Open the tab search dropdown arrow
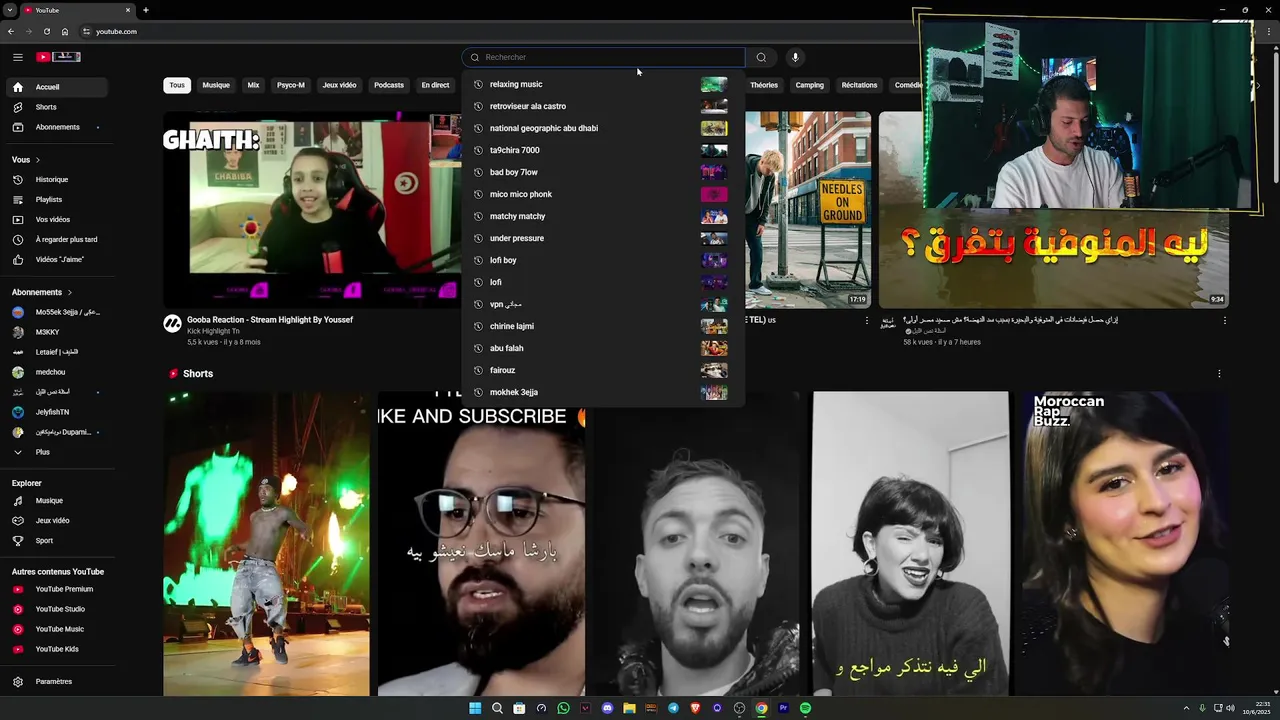 click(x=10, y=10)
